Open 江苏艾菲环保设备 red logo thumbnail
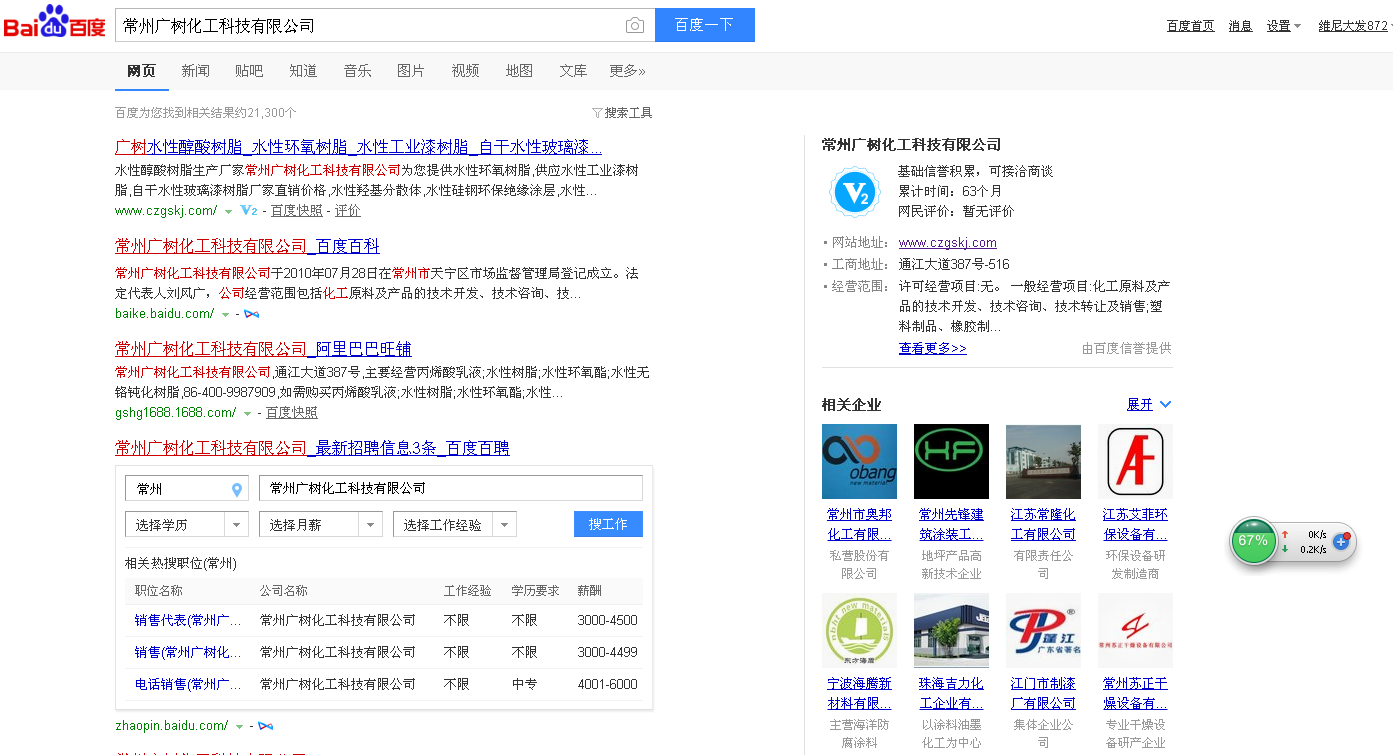This screenshot has height=755, width=1393. (x=1135, y=461)
